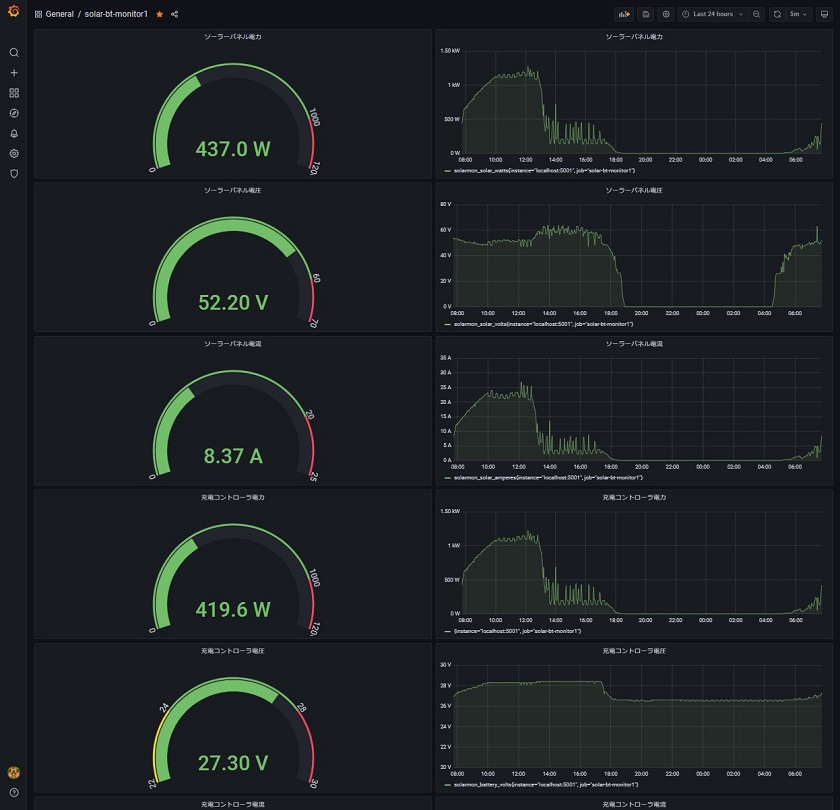Image resolution: width=840 pixels, height=810 pixels.
Task: Open the Dashboards grid icon in sidebar
Action: point(14,93)
